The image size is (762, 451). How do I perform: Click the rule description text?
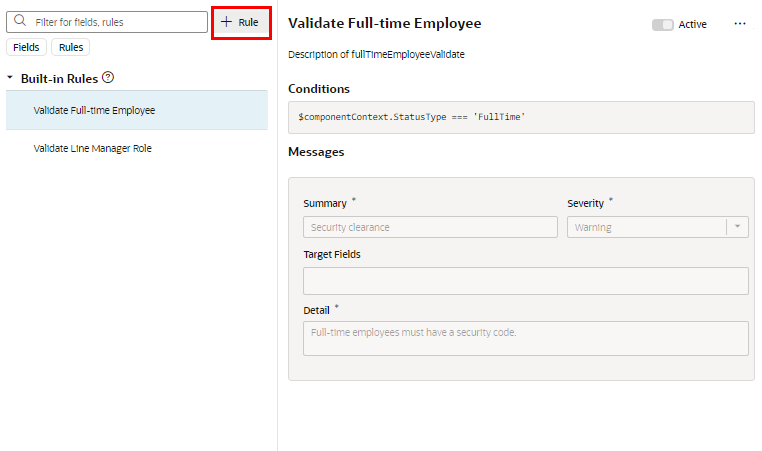tap(376, 54)
